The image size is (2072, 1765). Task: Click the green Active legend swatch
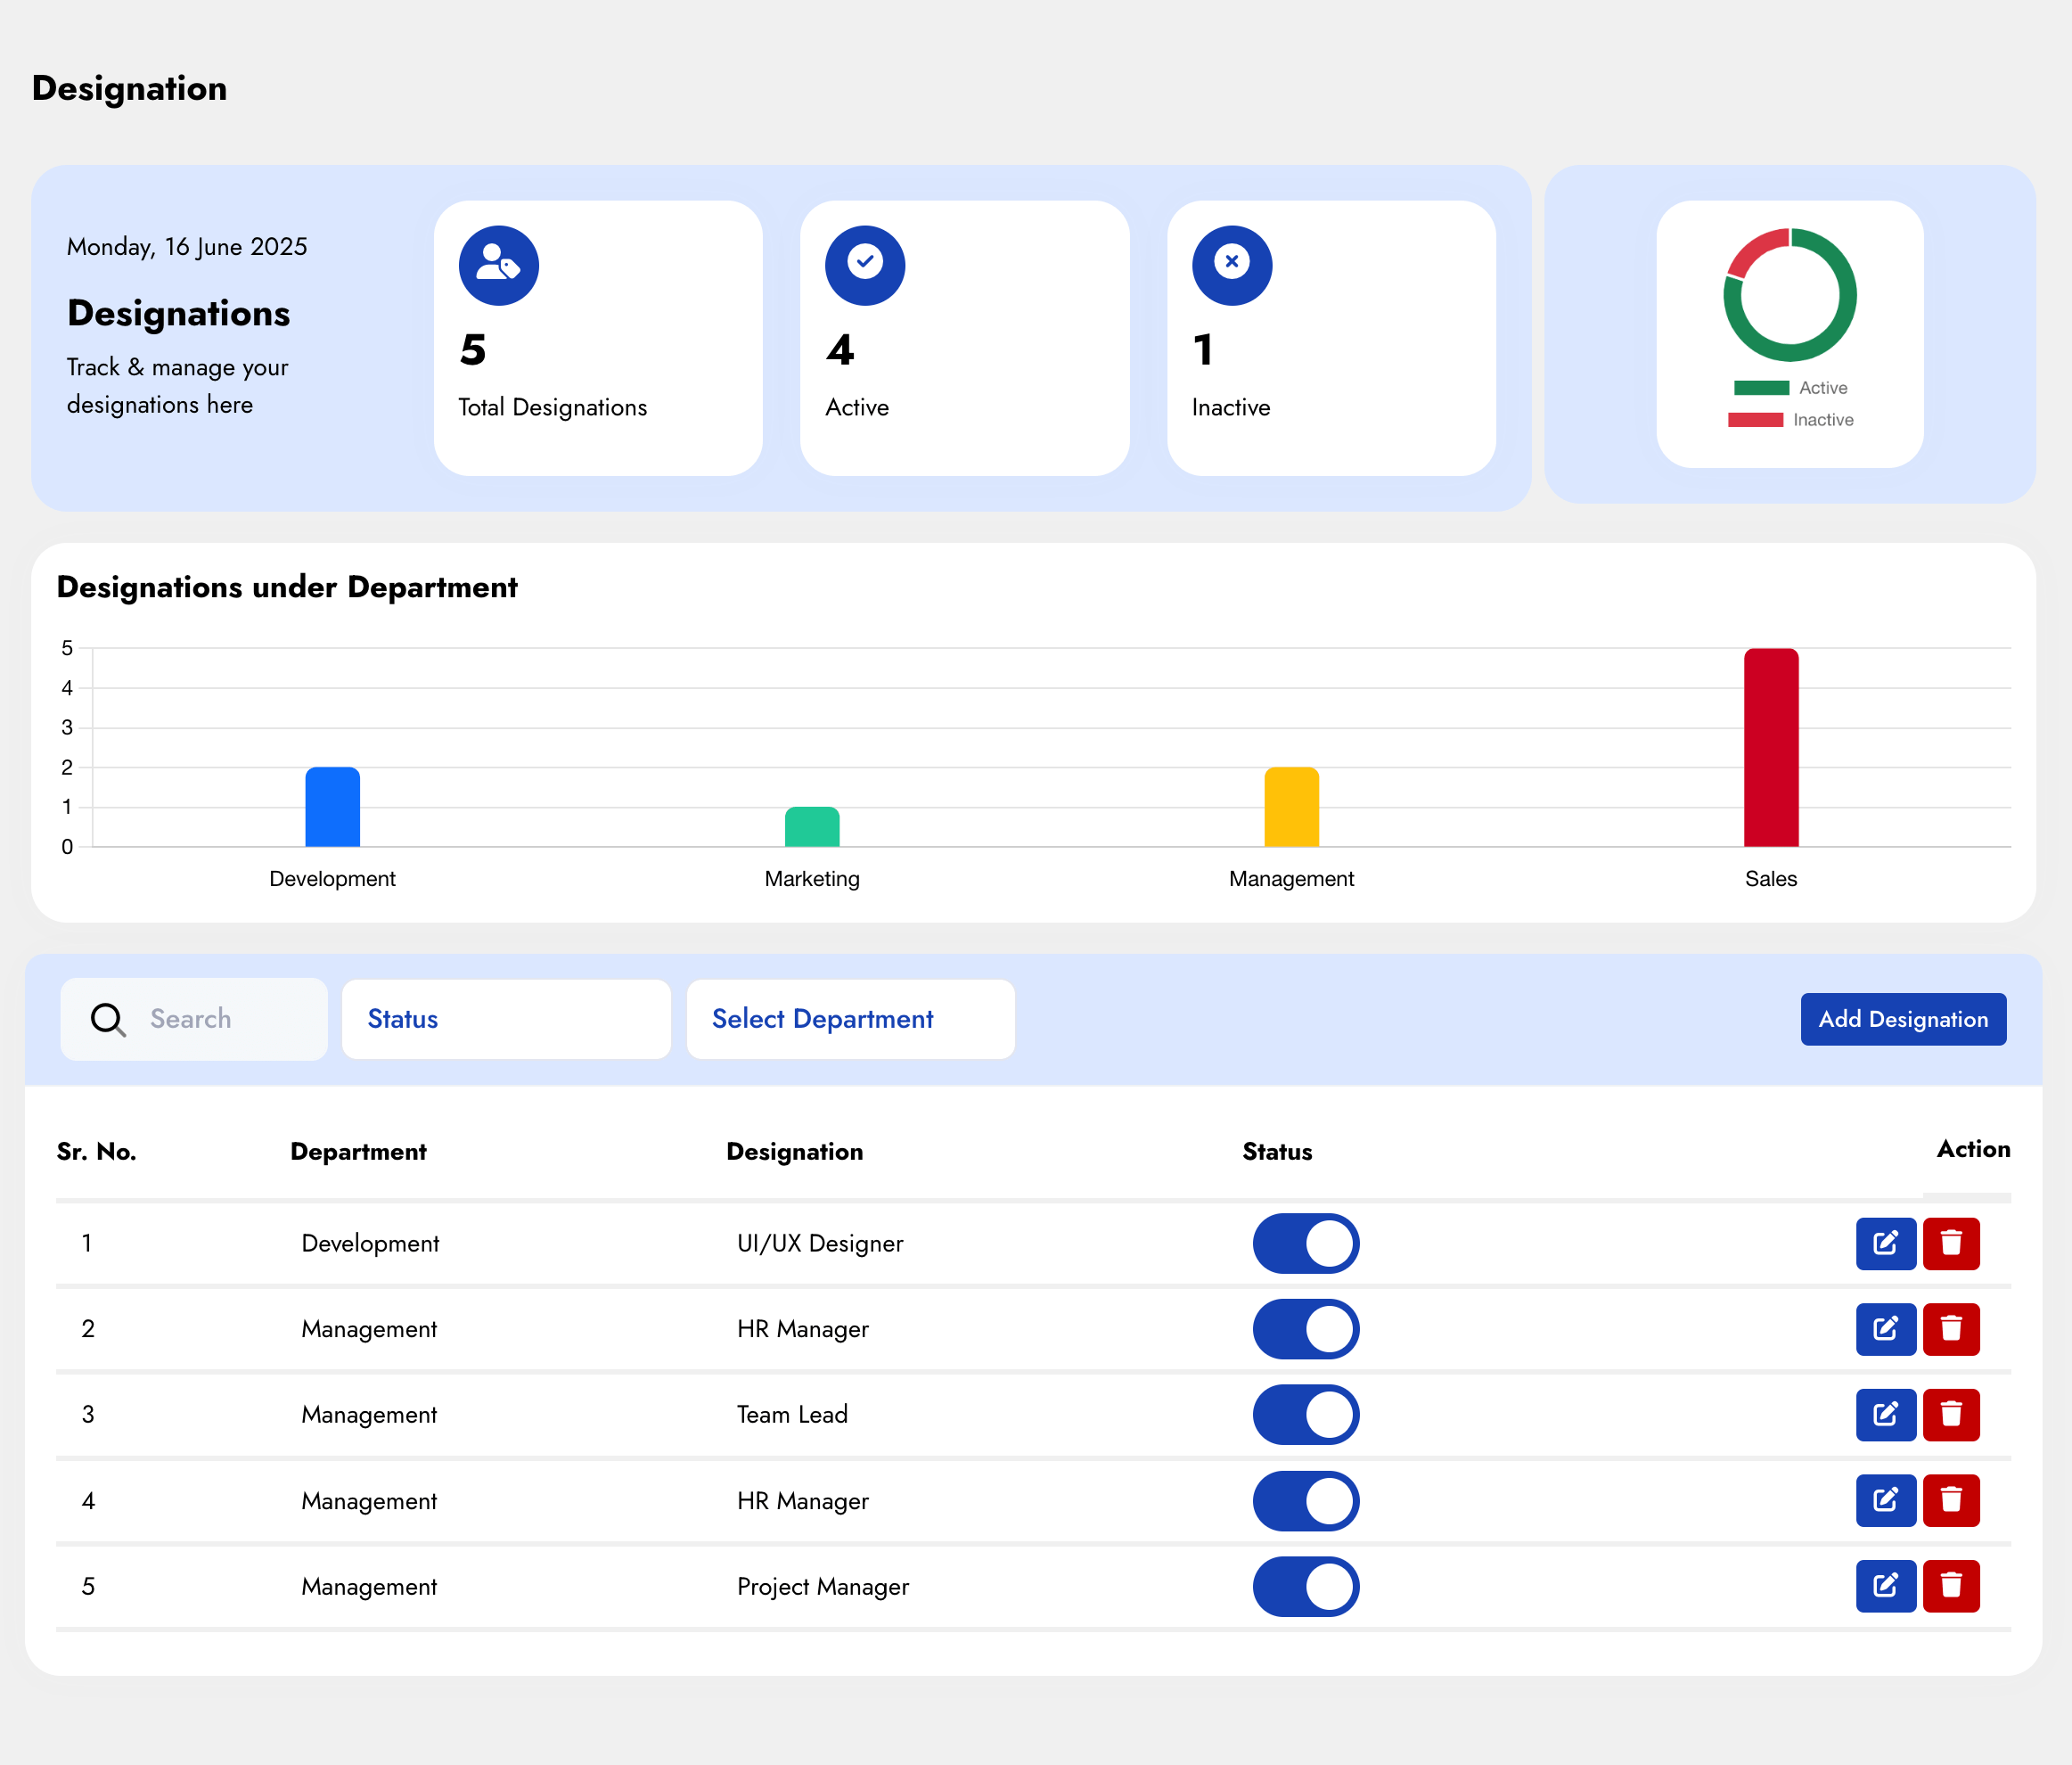[x=1761, y=388]
